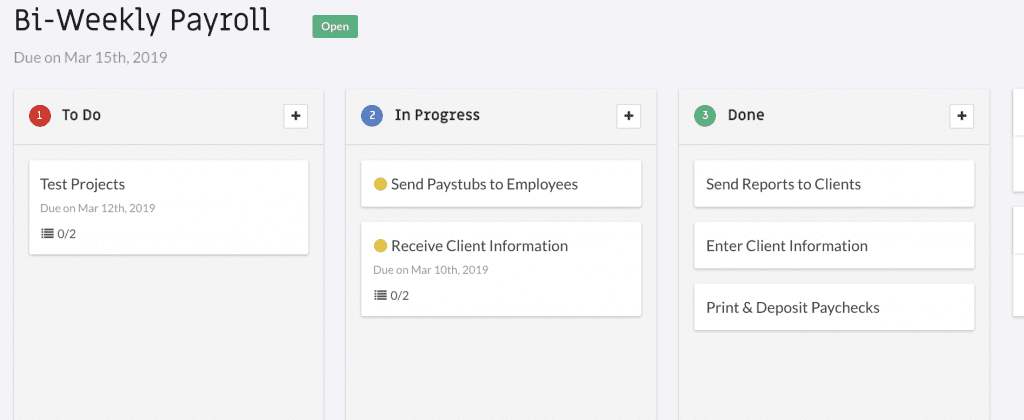Open Receive Client Information card
Screen dimensions: 1024x420
click(501, 269)
